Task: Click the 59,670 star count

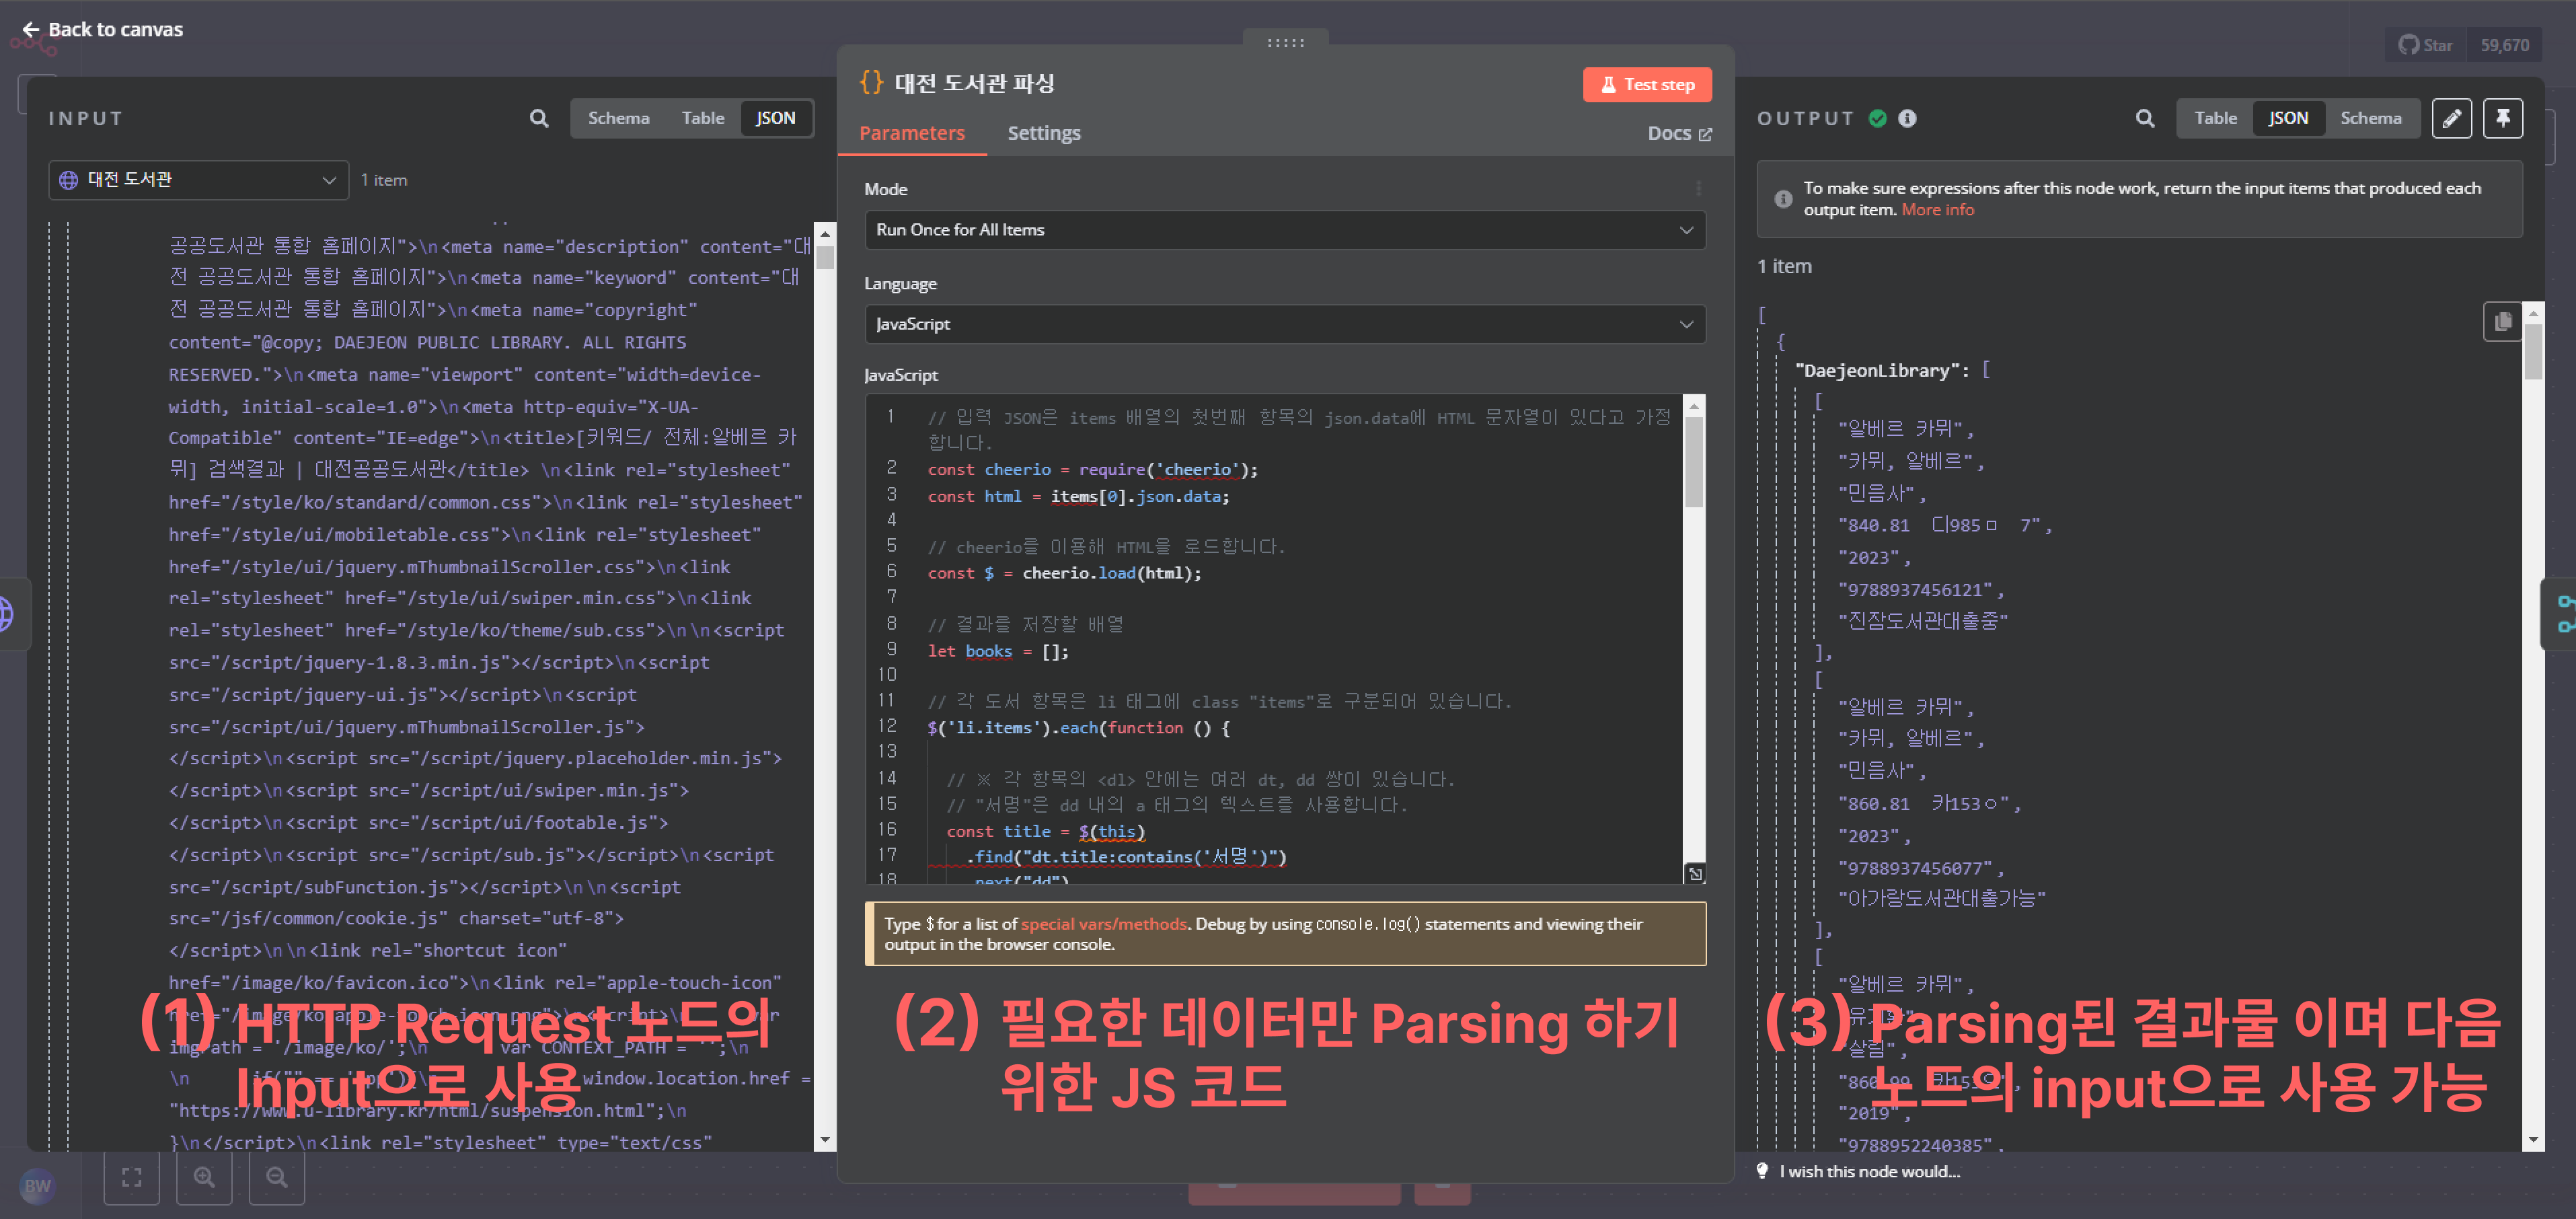Action: coord(2504,45)
